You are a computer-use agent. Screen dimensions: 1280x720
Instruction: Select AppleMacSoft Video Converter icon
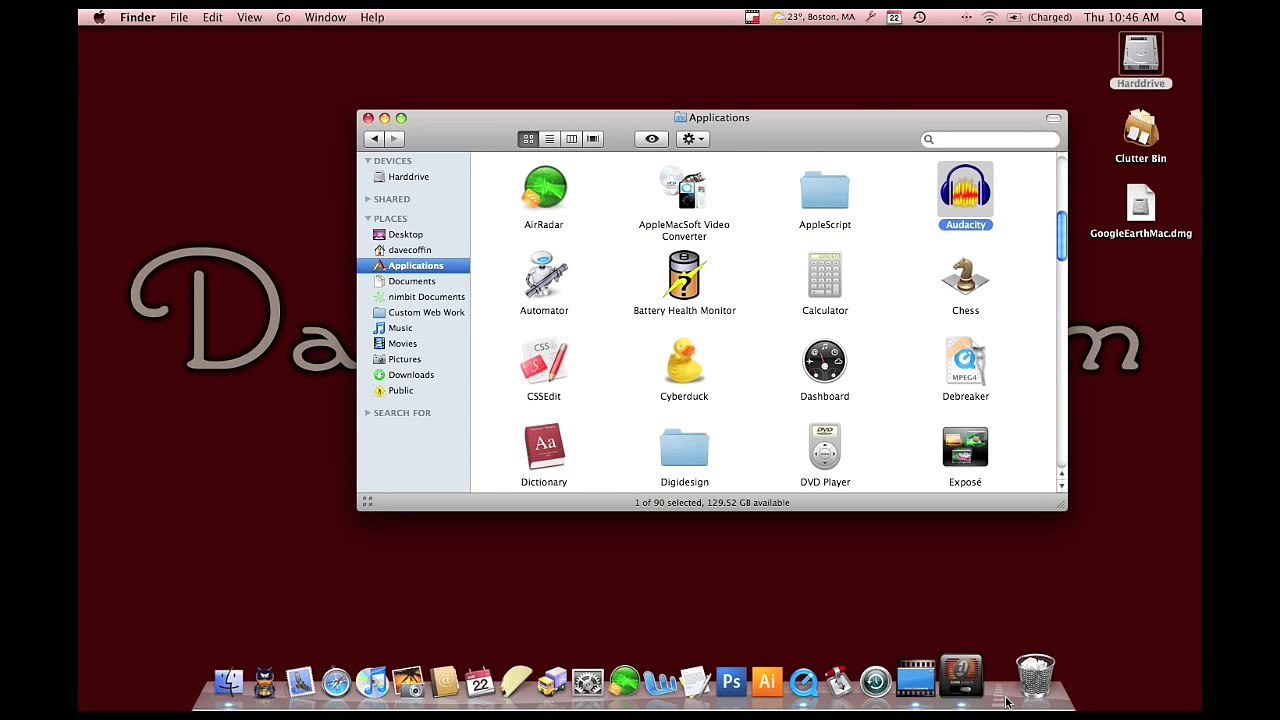[x=684, y=188]
